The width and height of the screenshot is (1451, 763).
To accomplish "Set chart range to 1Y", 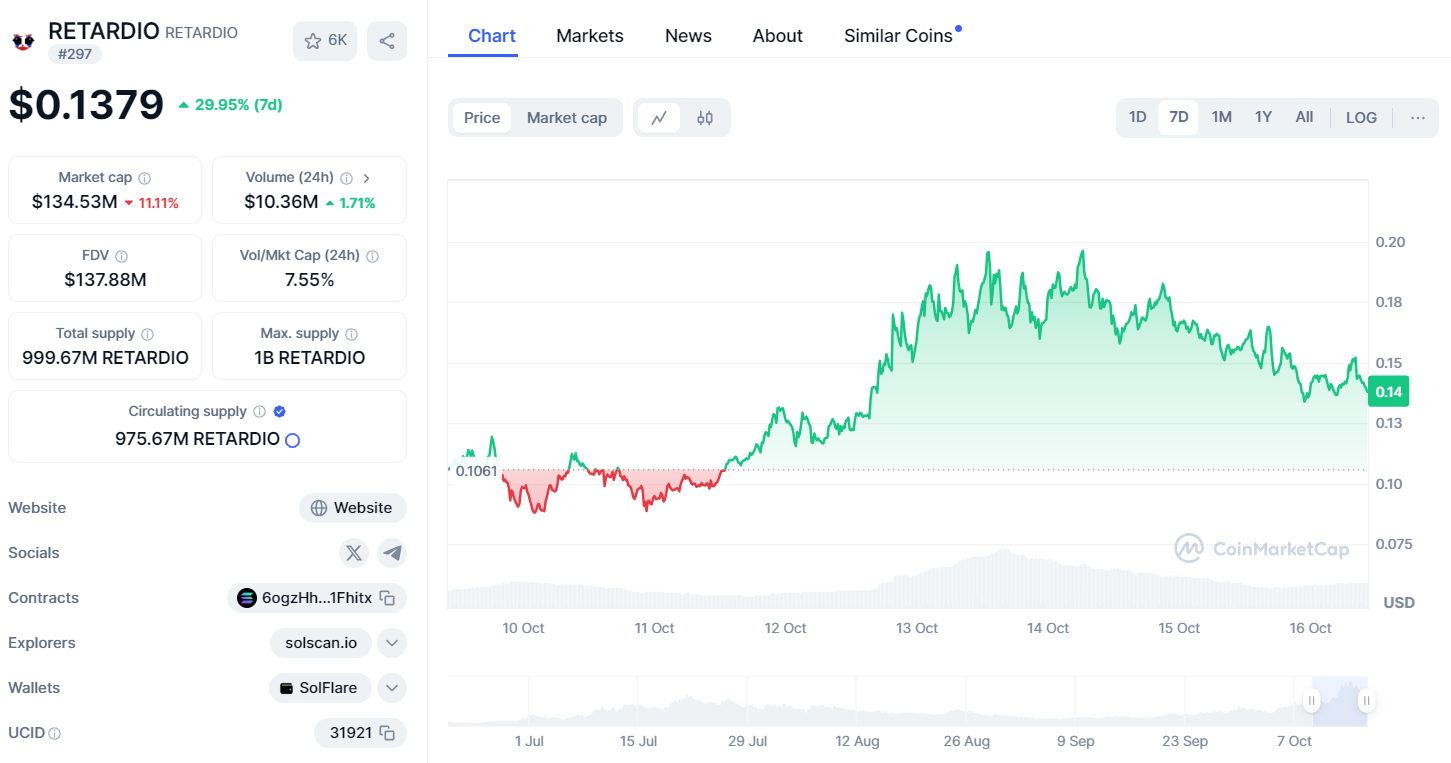I will pyautogui.click(x=1263, y=117).
